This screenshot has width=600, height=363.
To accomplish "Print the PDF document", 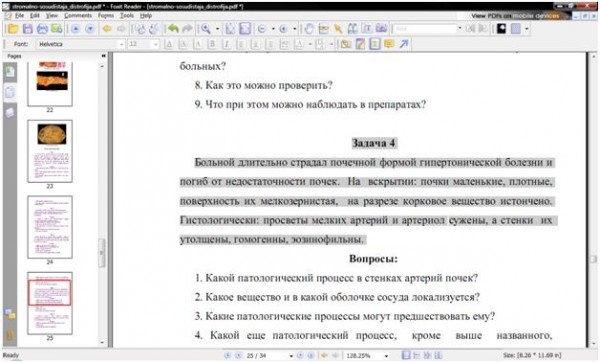I will tap(42, 29).
